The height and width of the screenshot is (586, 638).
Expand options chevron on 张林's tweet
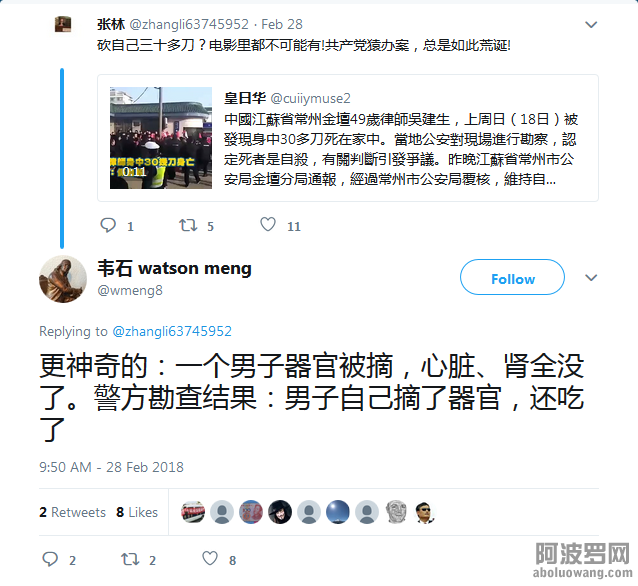click(591, 25)
